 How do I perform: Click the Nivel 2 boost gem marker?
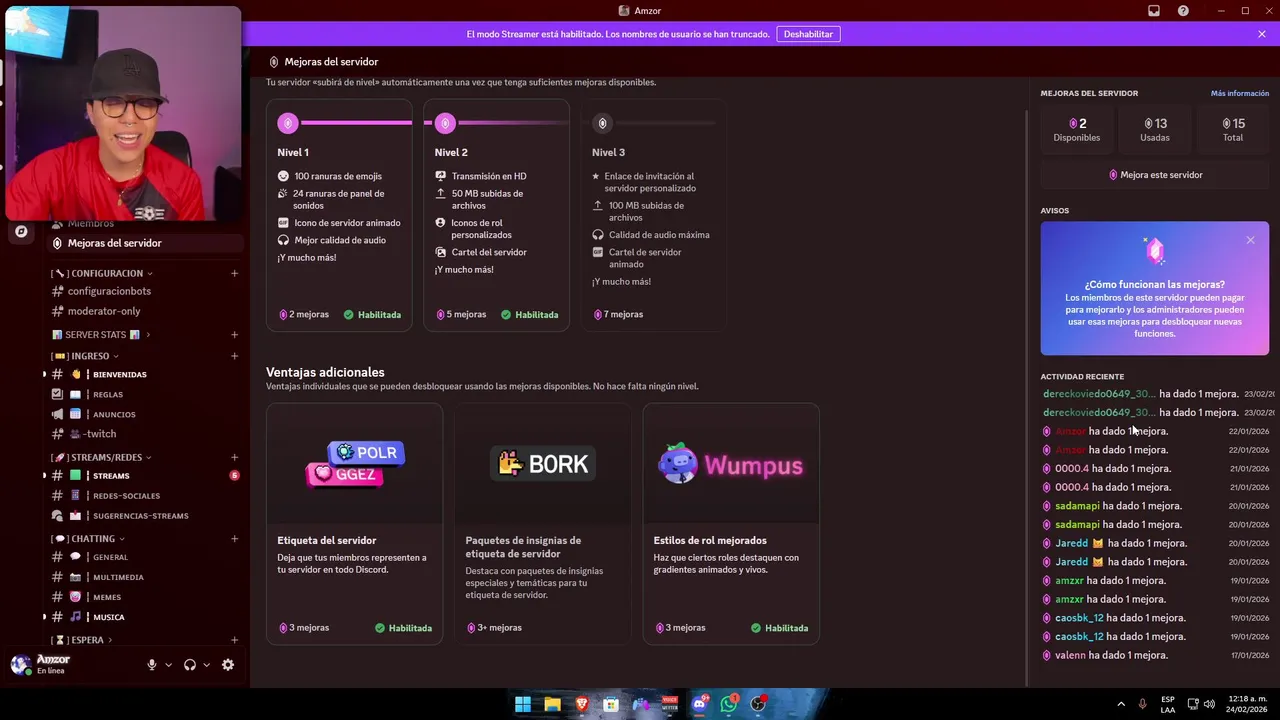(445, 123)
